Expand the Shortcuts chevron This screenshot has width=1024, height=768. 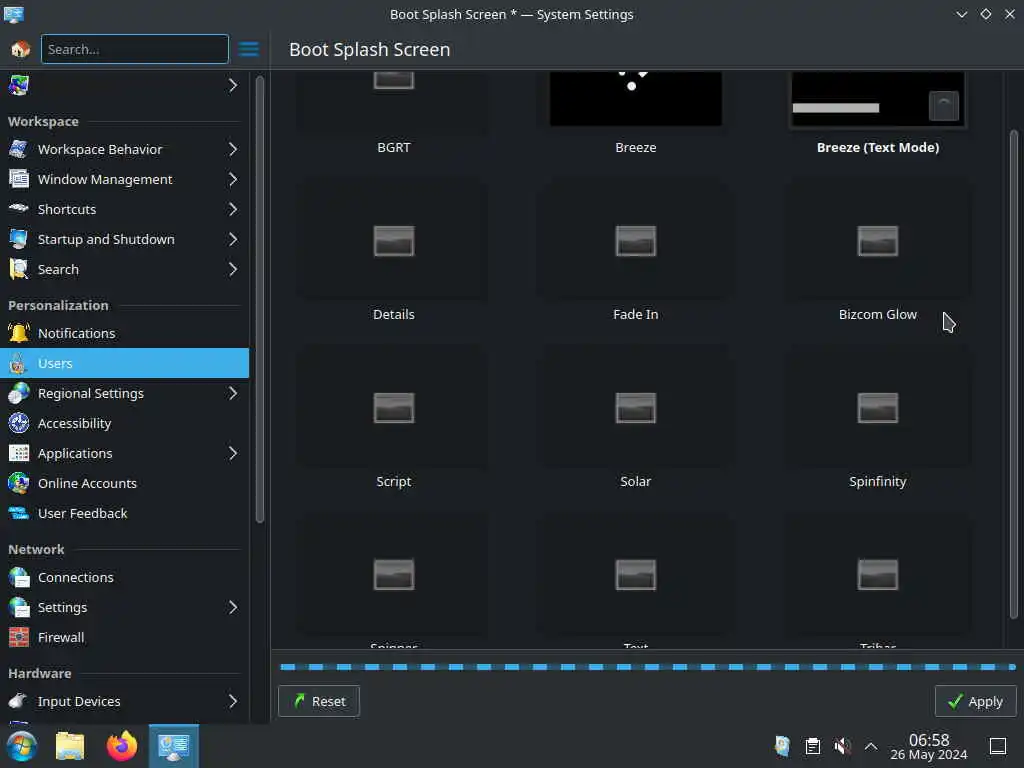pyautogui.click(x=233, y=209)
